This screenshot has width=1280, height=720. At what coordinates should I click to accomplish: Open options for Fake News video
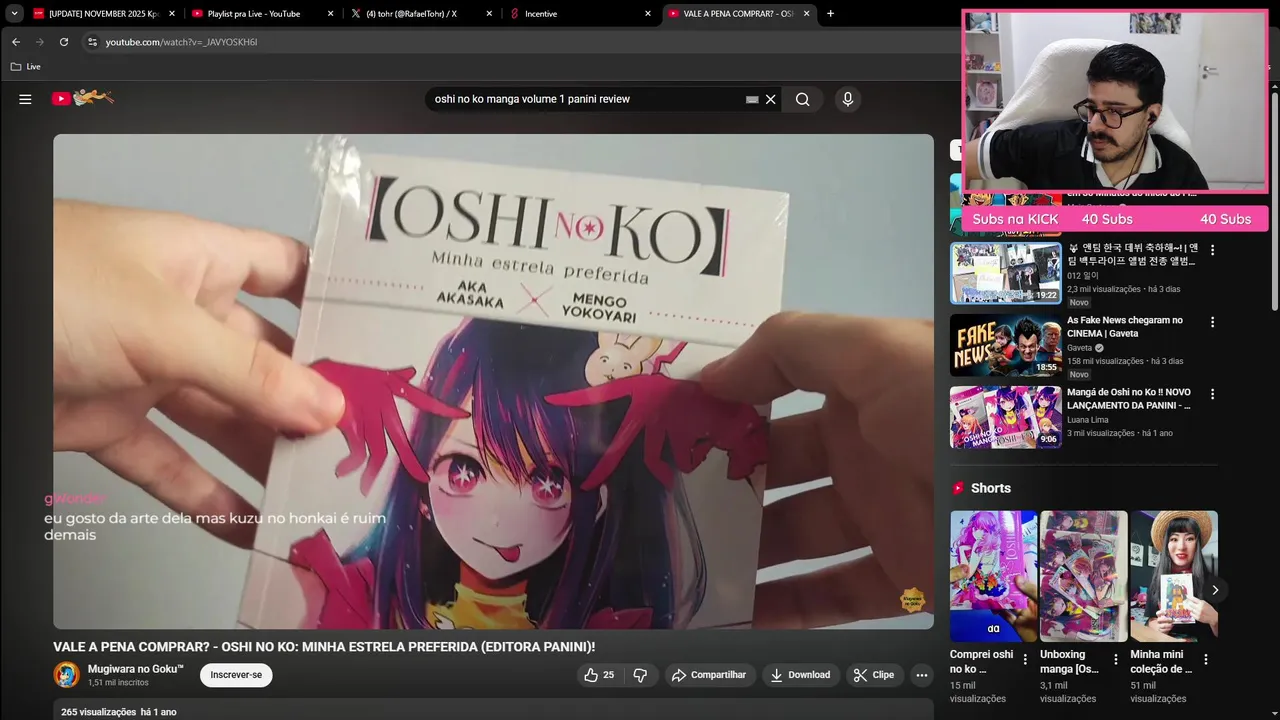click(x=1212, y=322)
